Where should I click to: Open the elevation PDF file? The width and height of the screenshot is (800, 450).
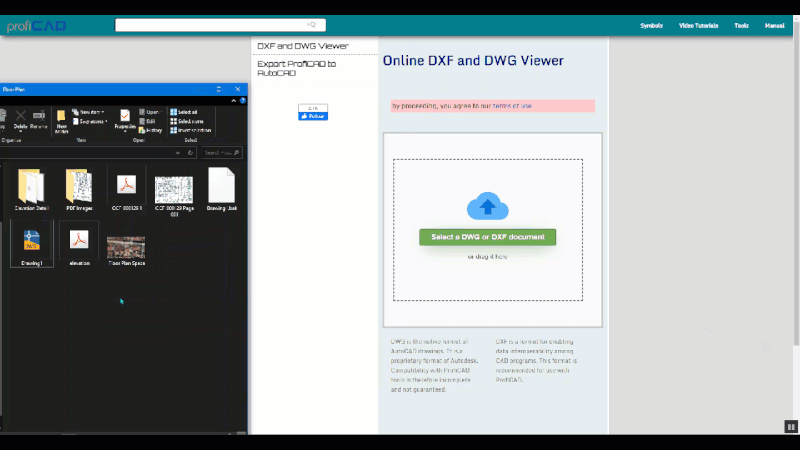79,241
